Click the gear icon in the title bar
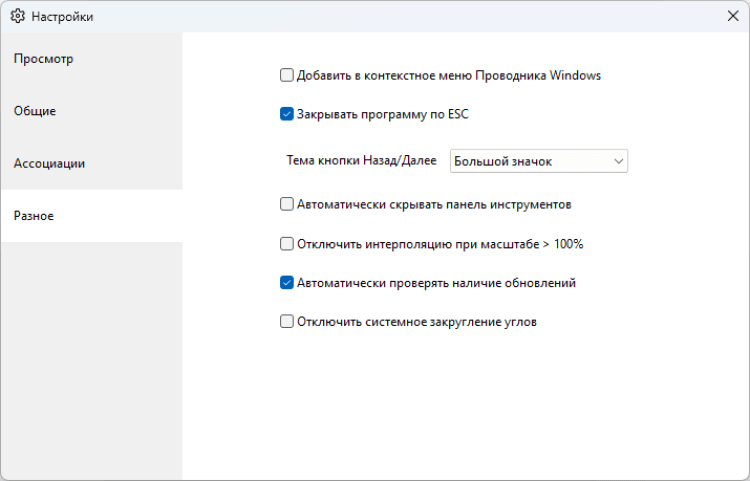750x481 pixels. click(x=17, y=17)
